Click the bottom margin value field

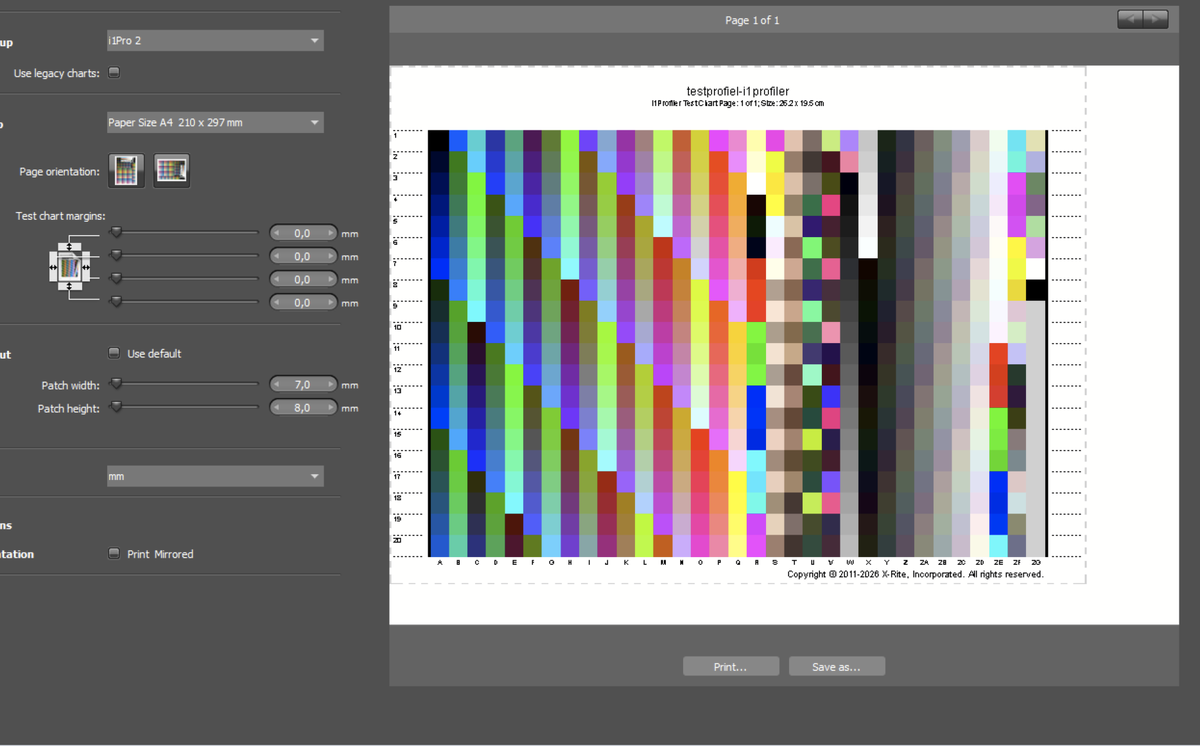pos(303,303)
